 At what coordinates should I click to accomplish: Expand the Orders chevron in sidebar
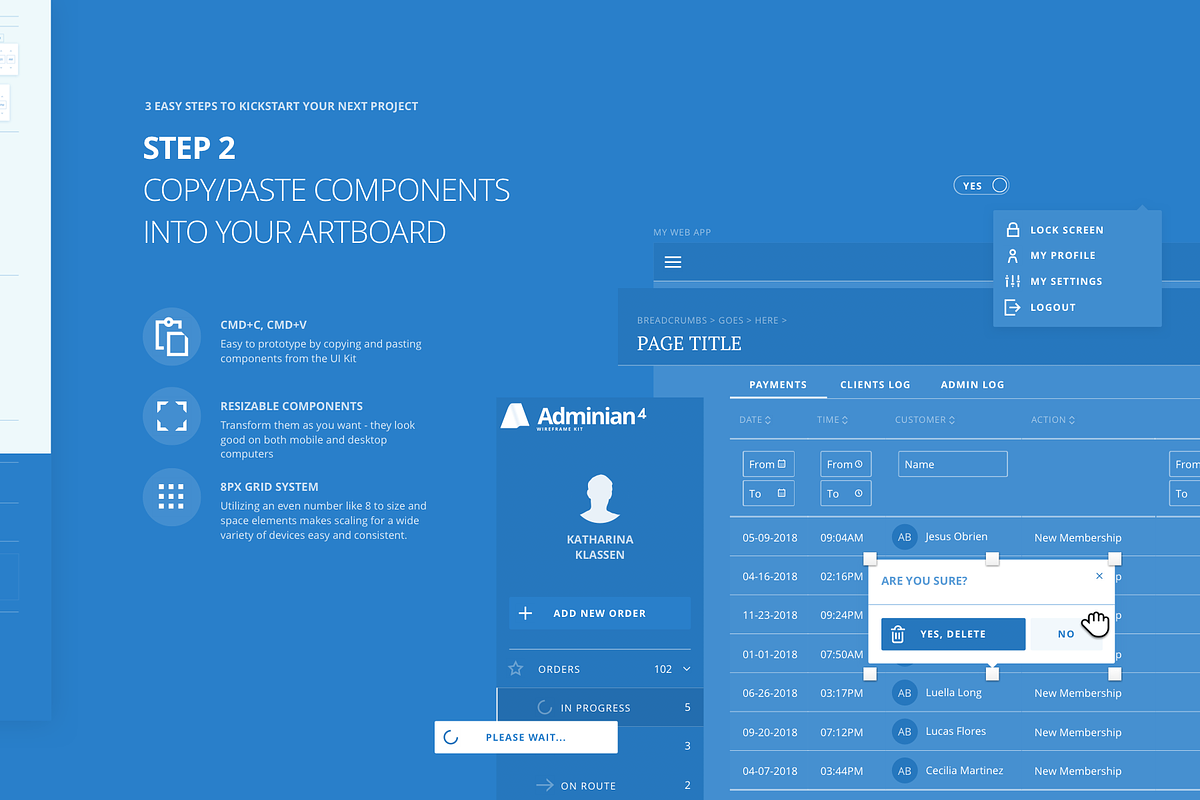point(686,668)
